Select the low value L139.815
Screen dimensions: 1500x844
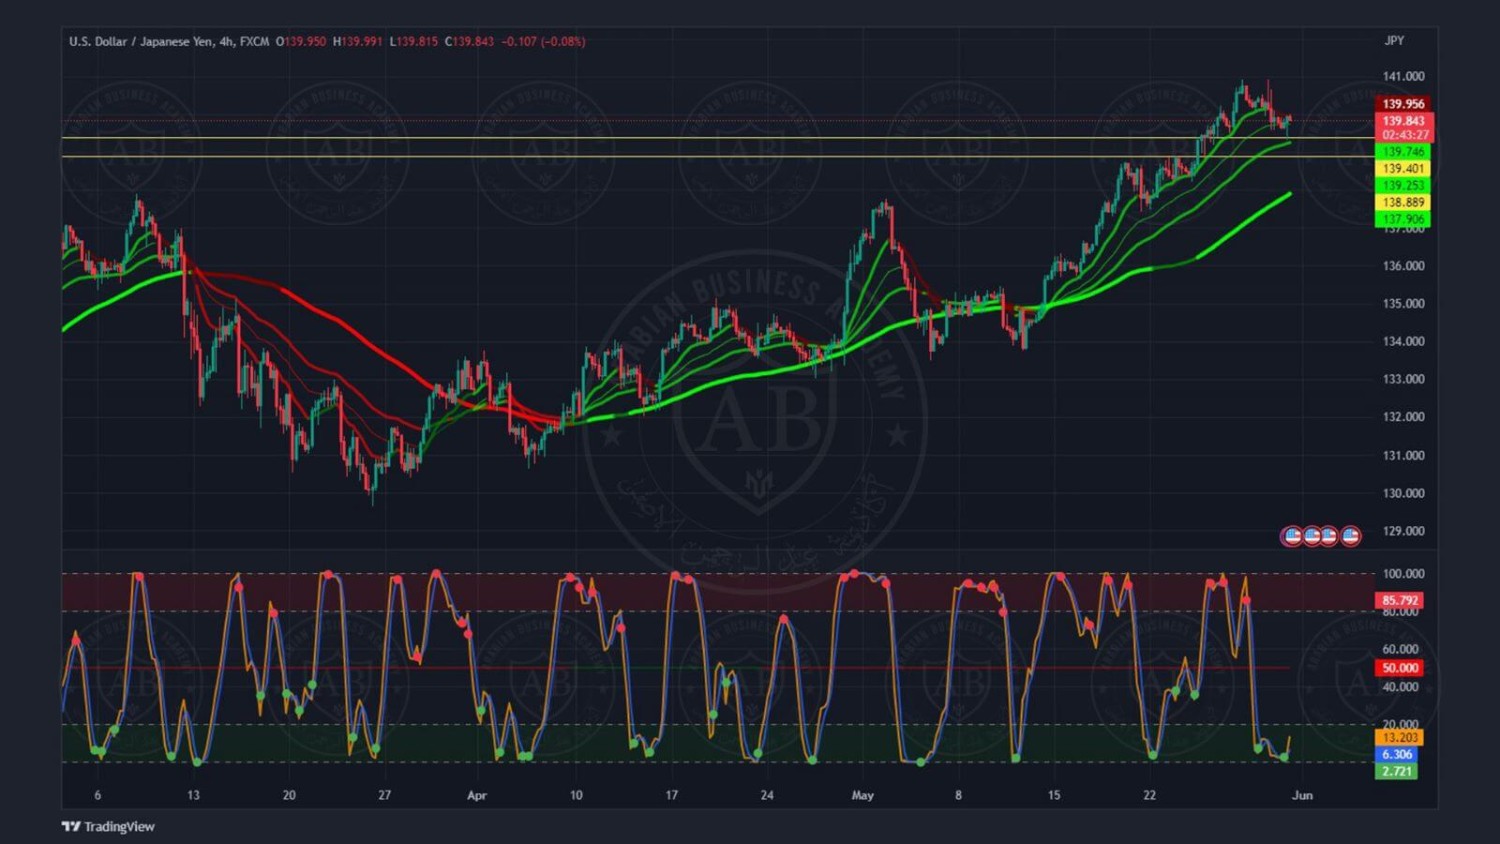(414, 41)
